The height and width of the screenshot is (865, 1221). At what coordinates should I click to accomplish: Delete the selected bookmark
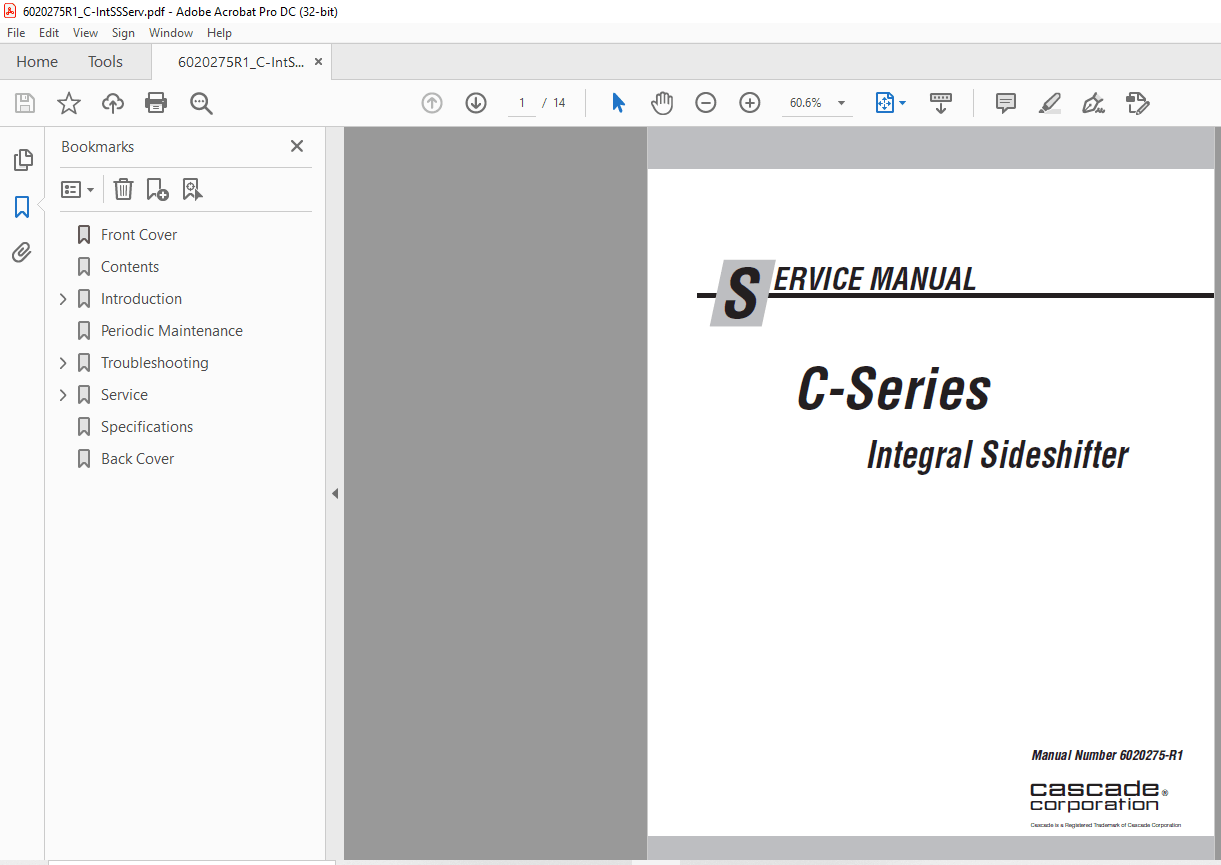(123, 189)
